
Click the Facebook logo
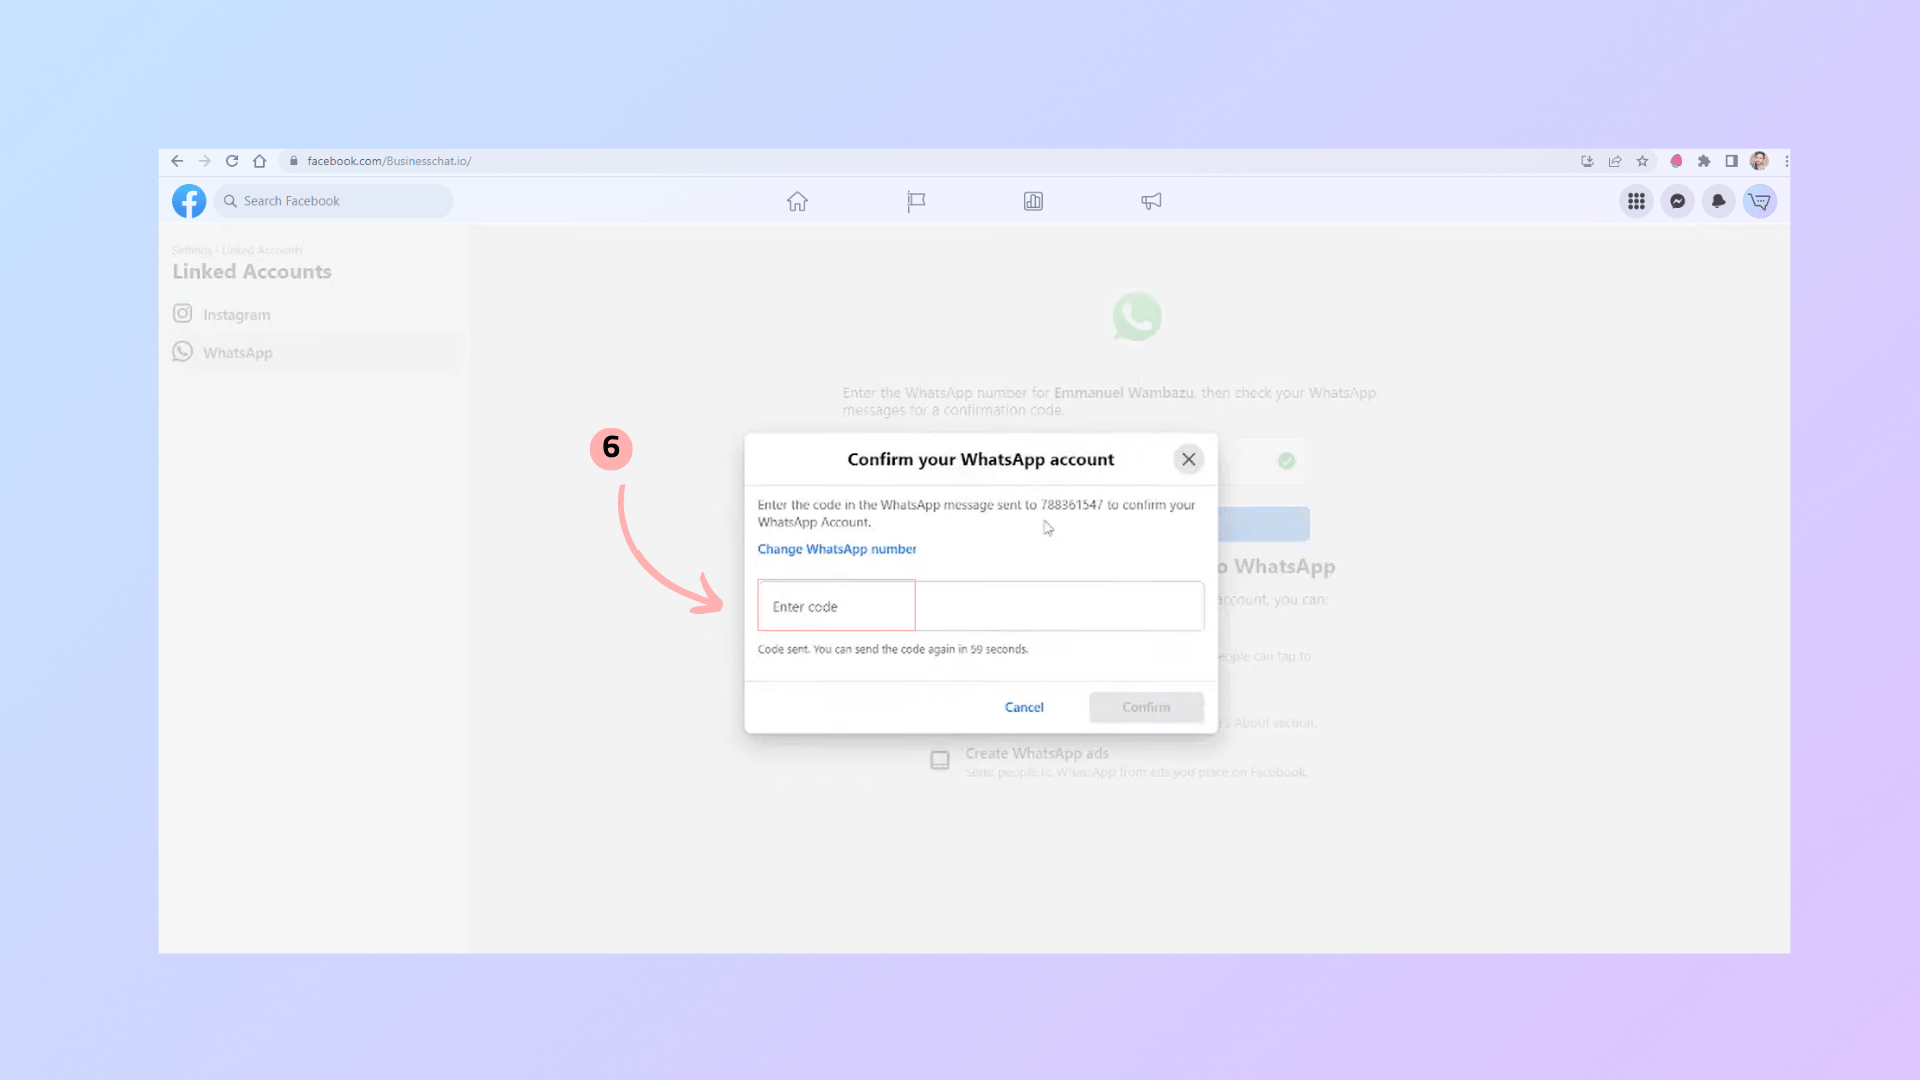tap(188, 201)
